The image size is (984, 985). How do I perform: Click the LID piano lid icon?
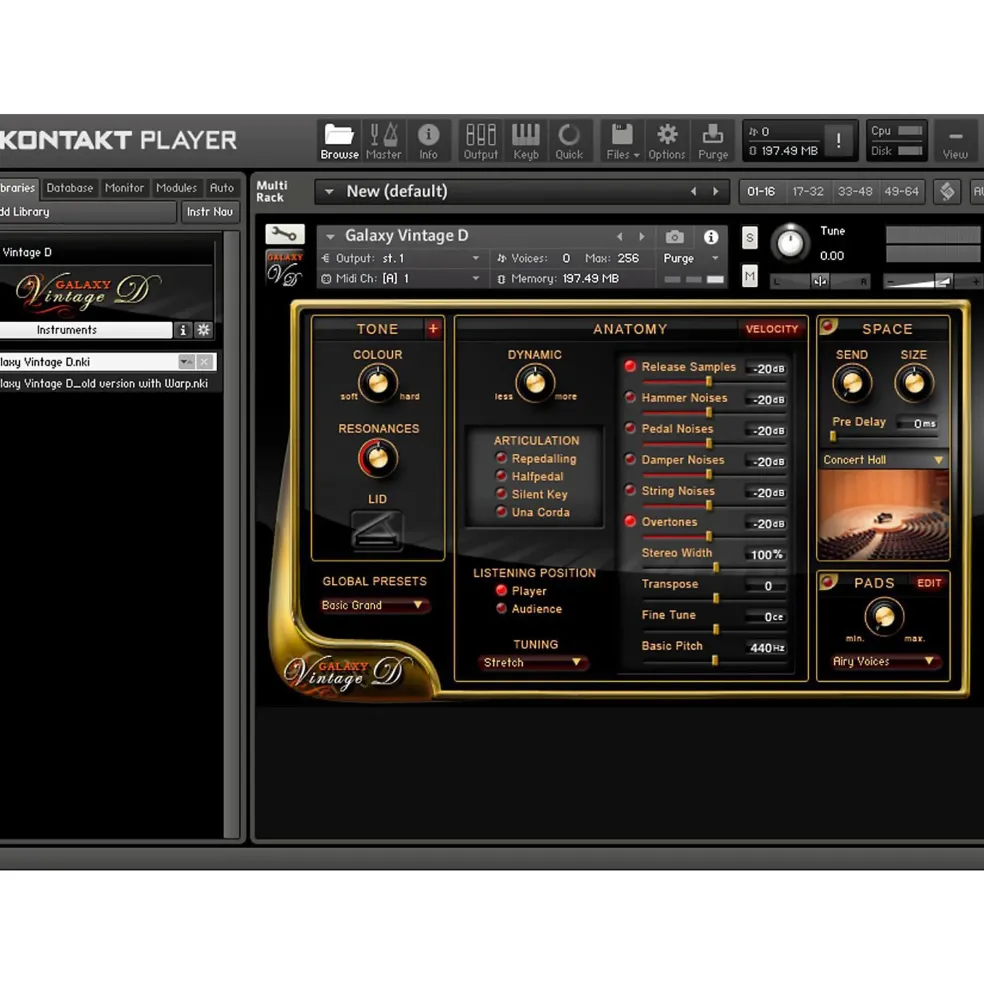(x=376, y=531)
